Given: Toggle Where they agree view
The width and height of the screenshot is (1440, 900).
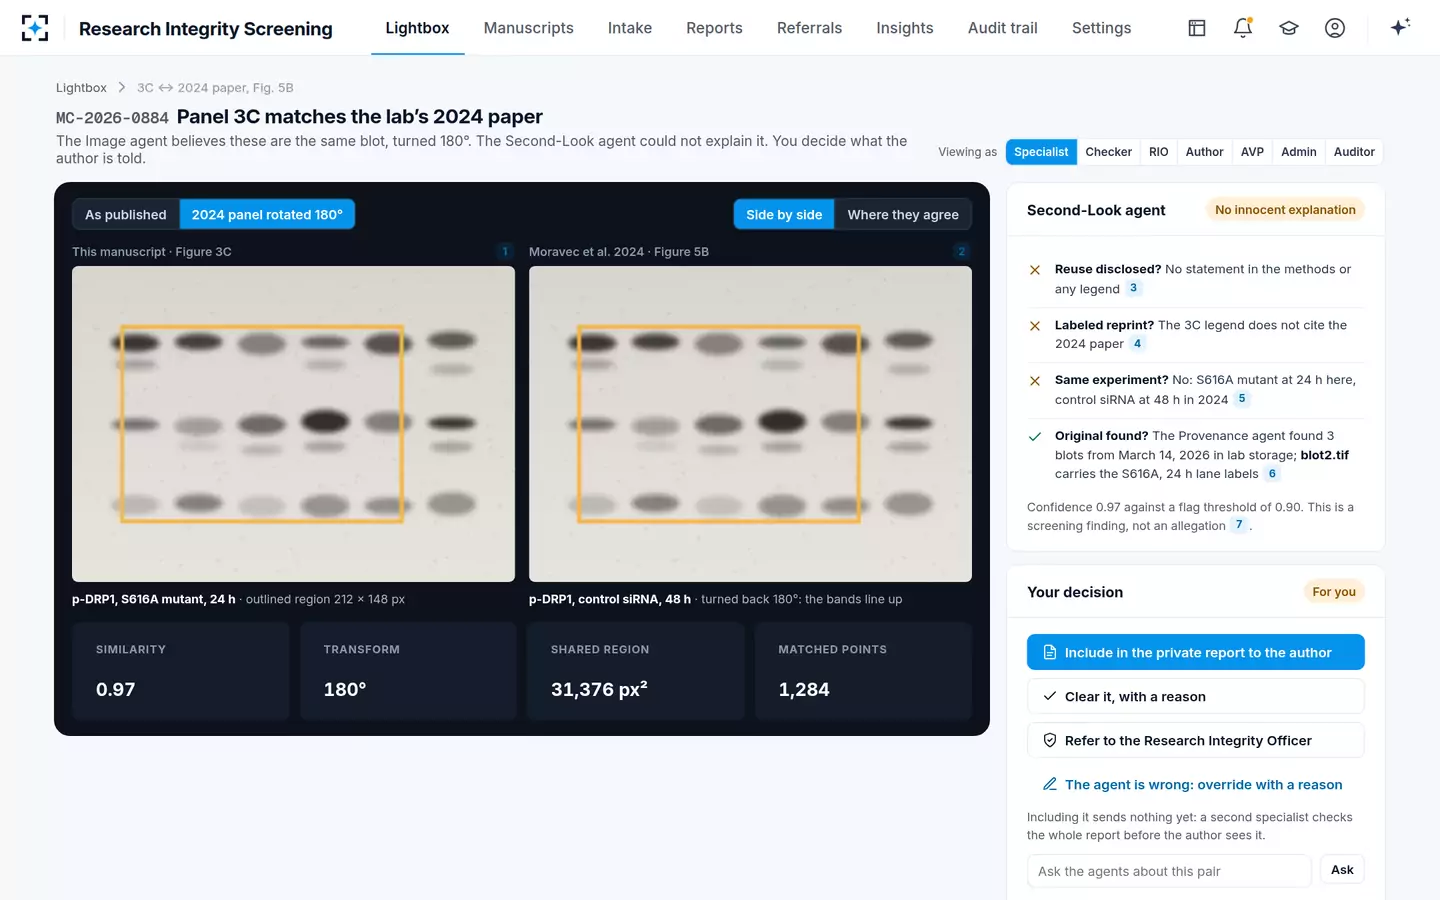Looking at the screenshot, I should 903,215.
